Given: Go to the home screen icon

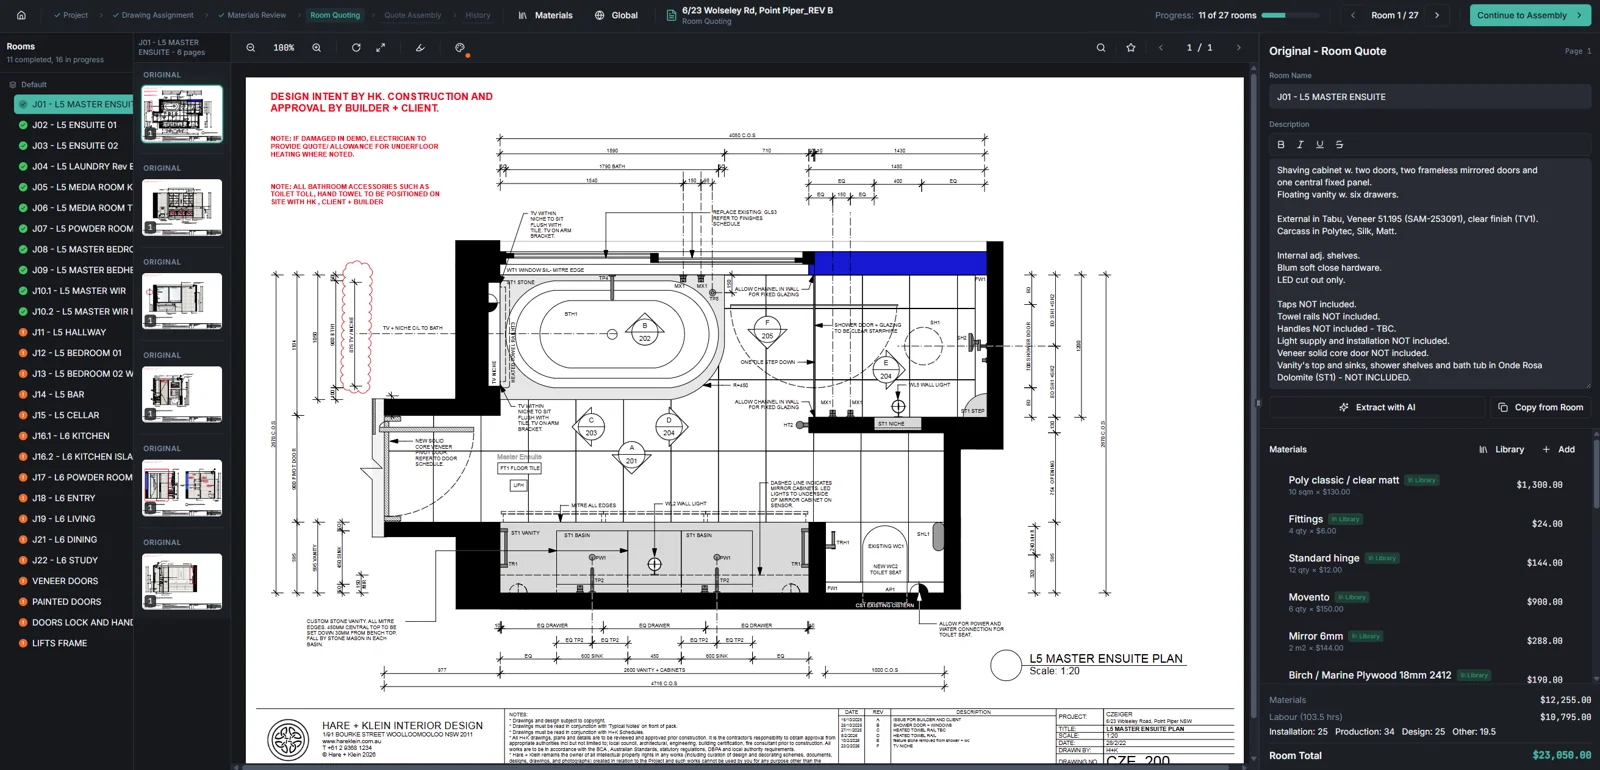Looking at the screenshot, I should (x=21, y=15).
